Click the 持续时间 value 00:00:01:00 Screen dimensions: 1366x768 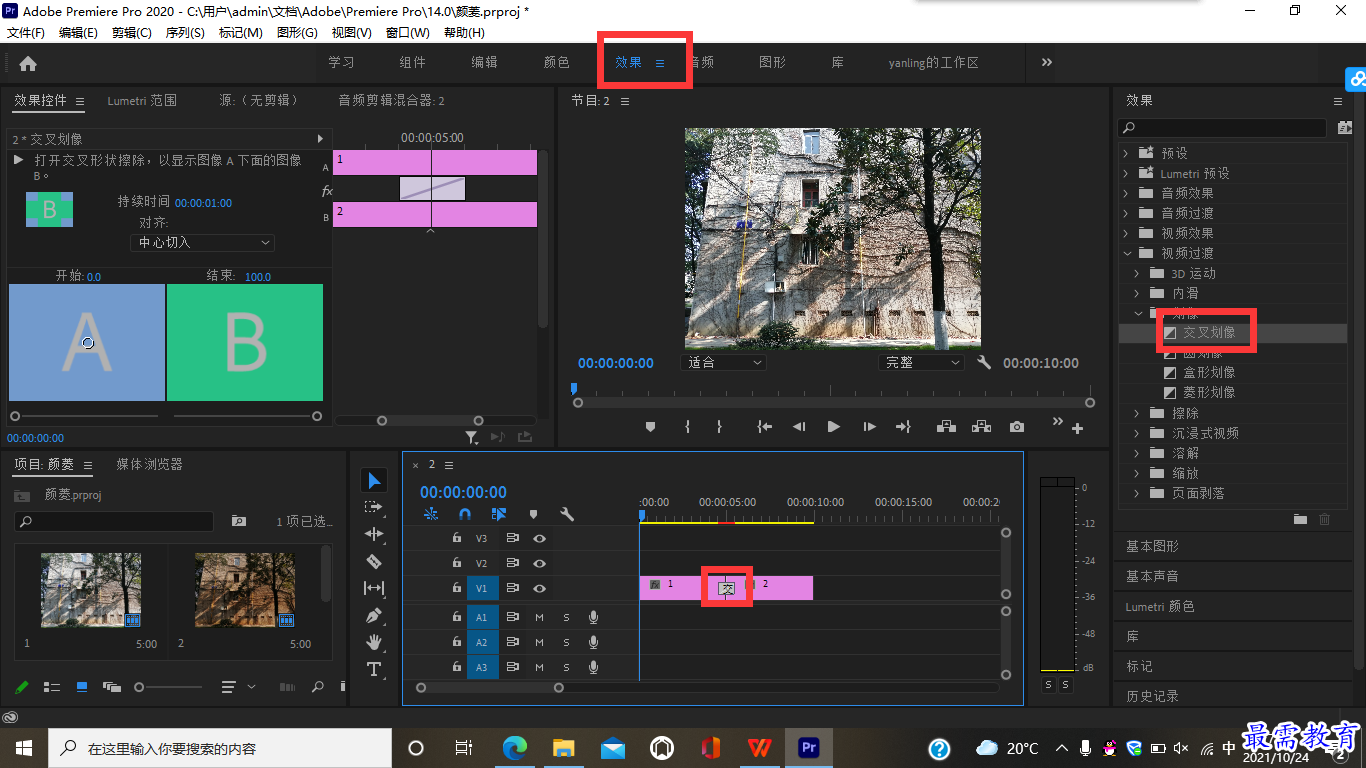click(x=203, y=203)
